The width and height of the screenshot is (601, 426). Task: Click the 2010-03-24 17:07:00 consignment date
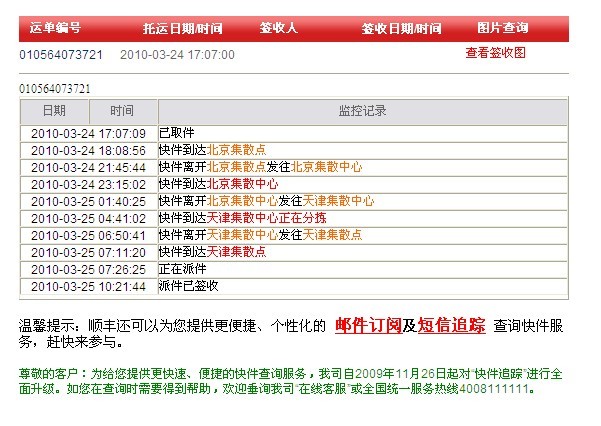tap(177, 54)
